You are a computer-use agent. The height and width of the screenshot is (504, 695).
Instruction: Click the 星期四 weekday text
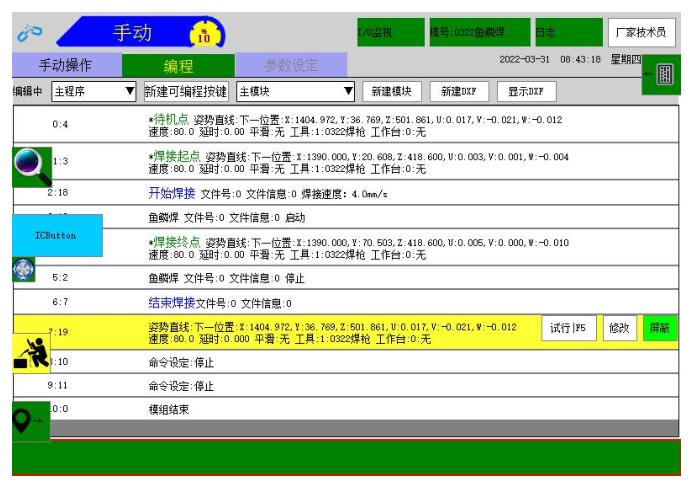point(625,59)
